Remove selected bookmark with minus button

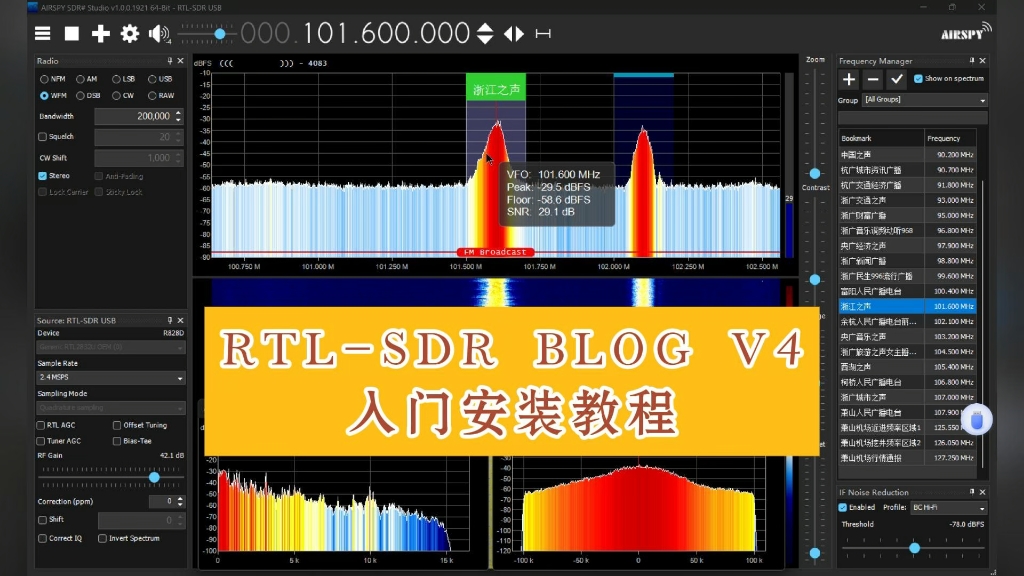[x=872, y=80]
